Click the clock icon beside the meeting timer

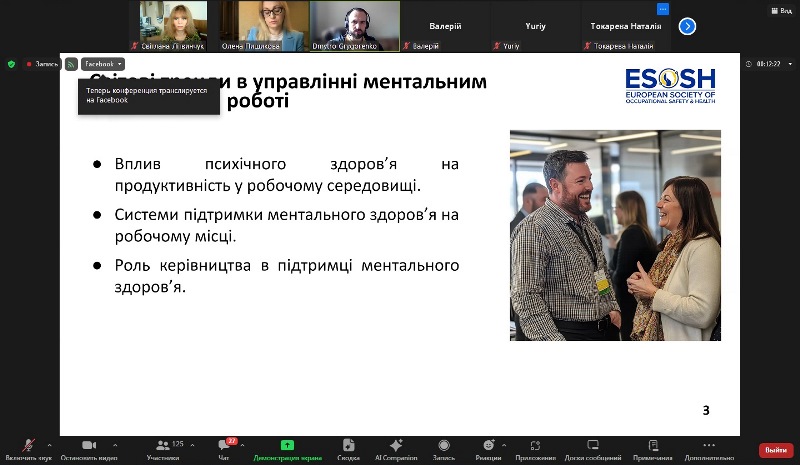(x=748, y=64)
